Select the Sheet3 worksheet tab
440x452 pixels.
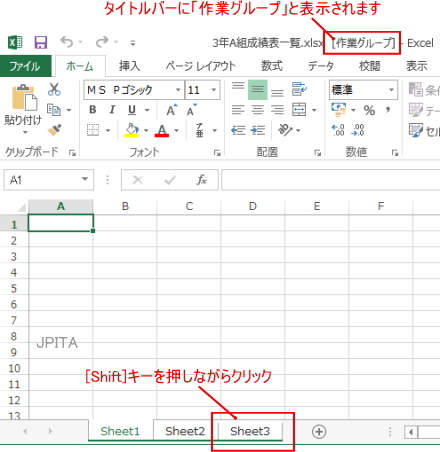[250, 431]
